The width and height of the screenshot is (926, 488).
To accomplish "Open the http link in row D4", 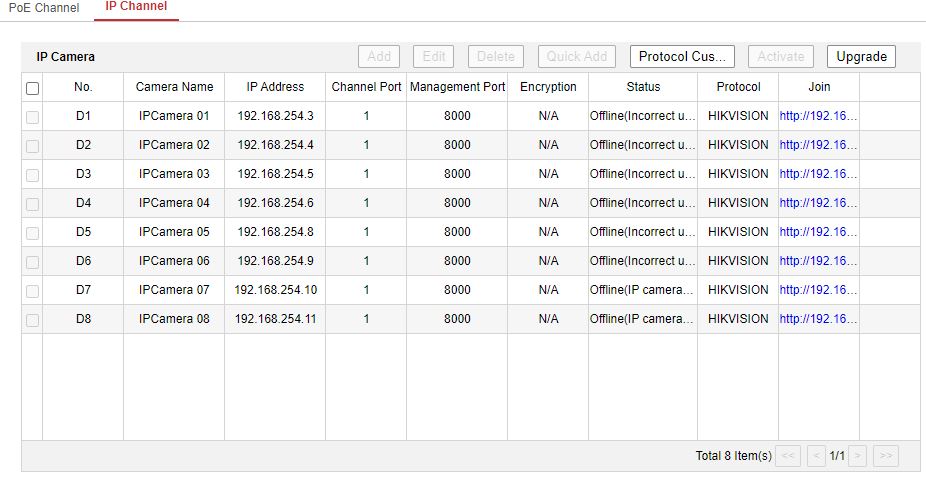I will tap(818, 203).
